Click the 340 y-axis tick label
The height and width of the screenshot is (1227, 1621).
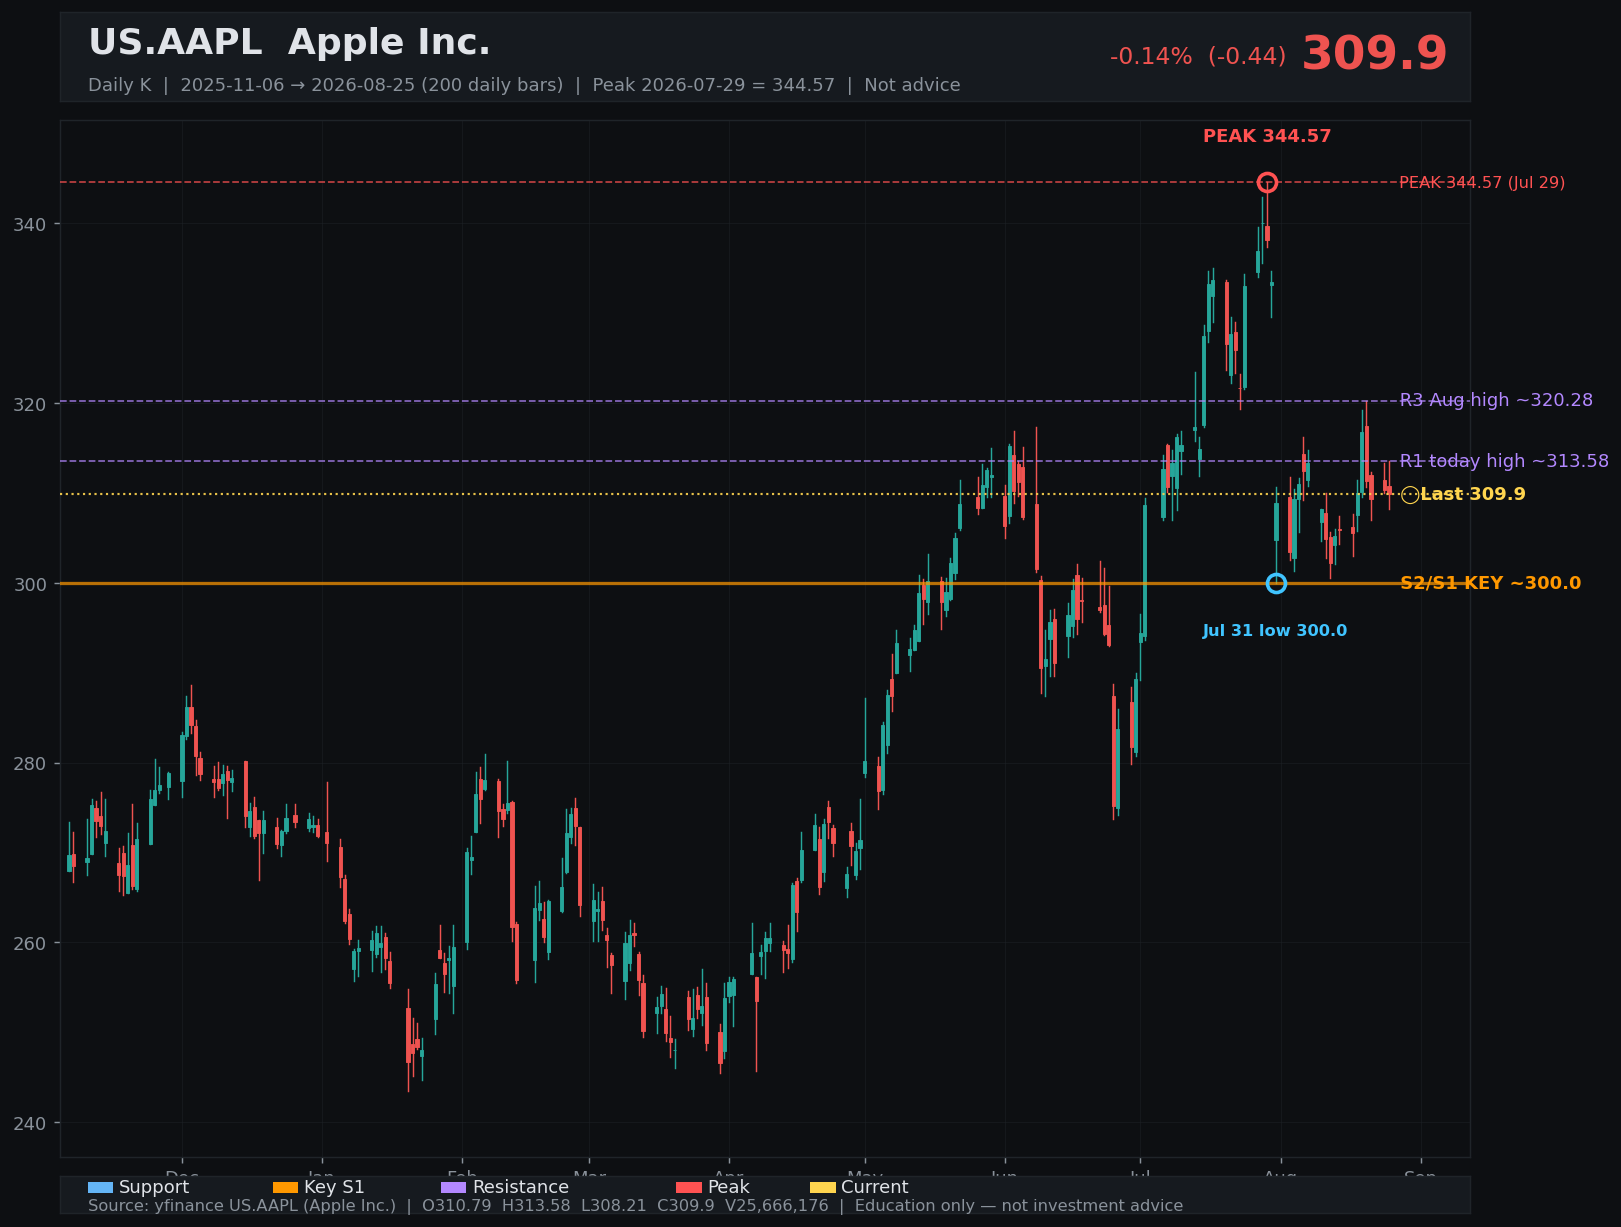(x=30, y=224)
